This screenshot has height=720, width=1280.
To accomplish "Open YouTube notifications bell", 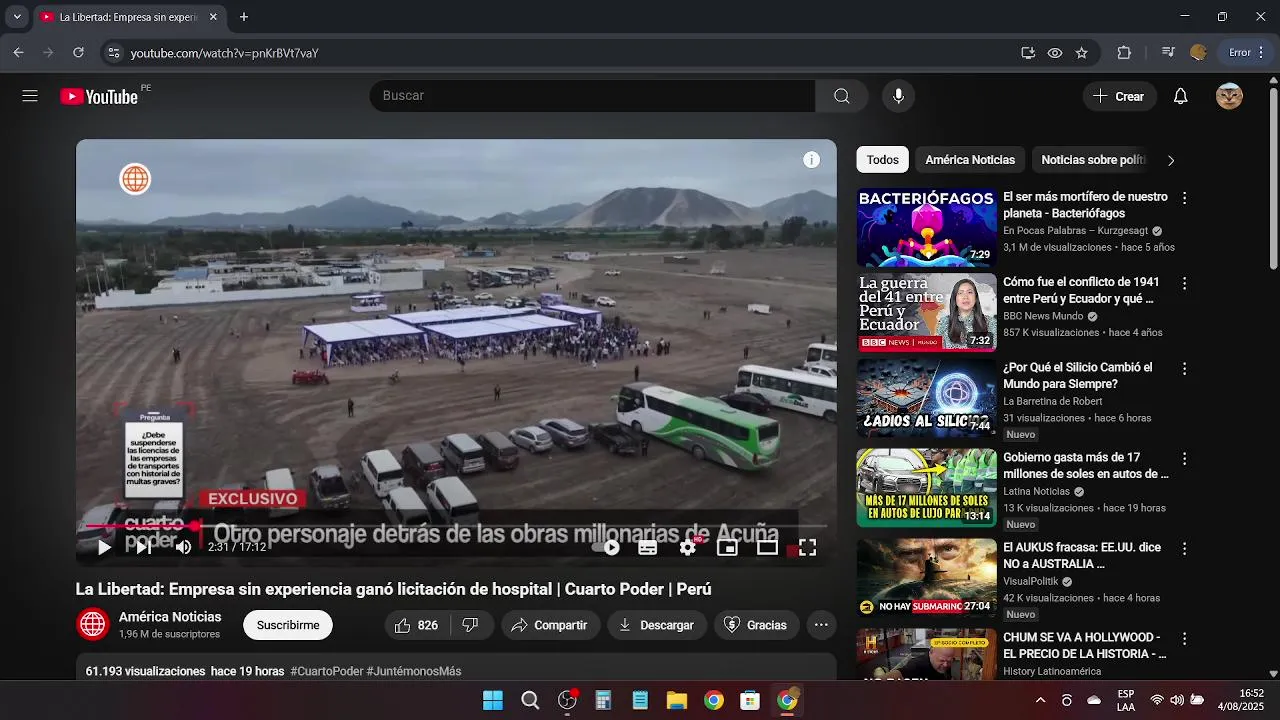I will pos(1181,96).
